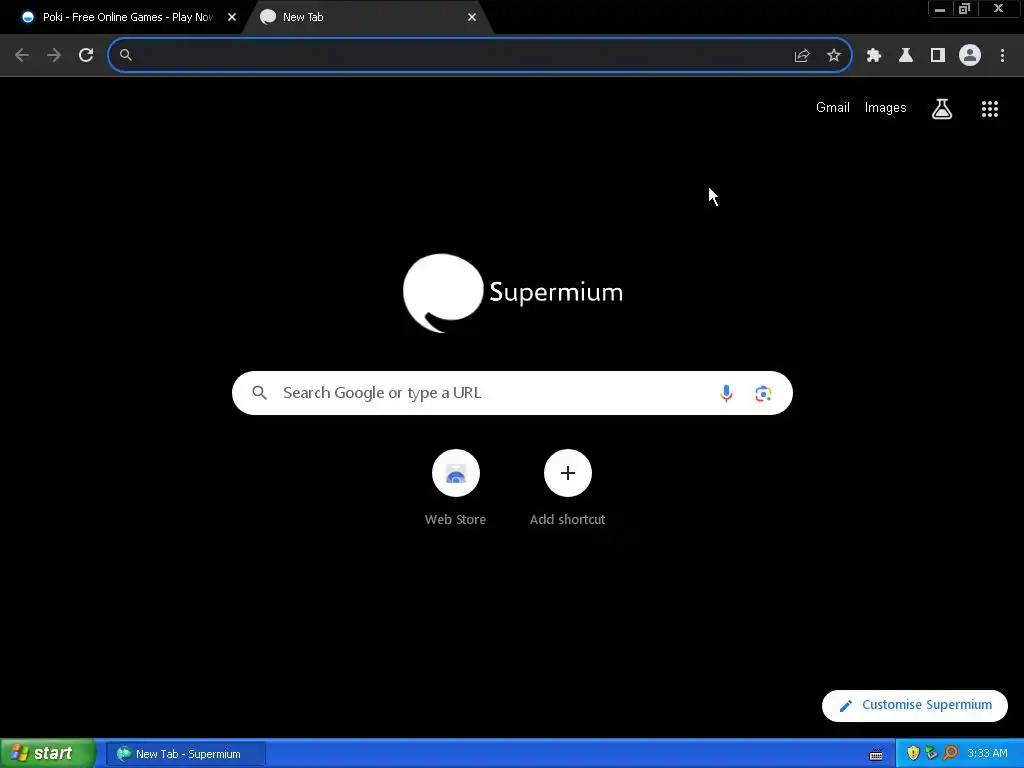This screenshot has height=768, width=1024.
Task: Open the security shield tray icon
Action: coord(913,754)
